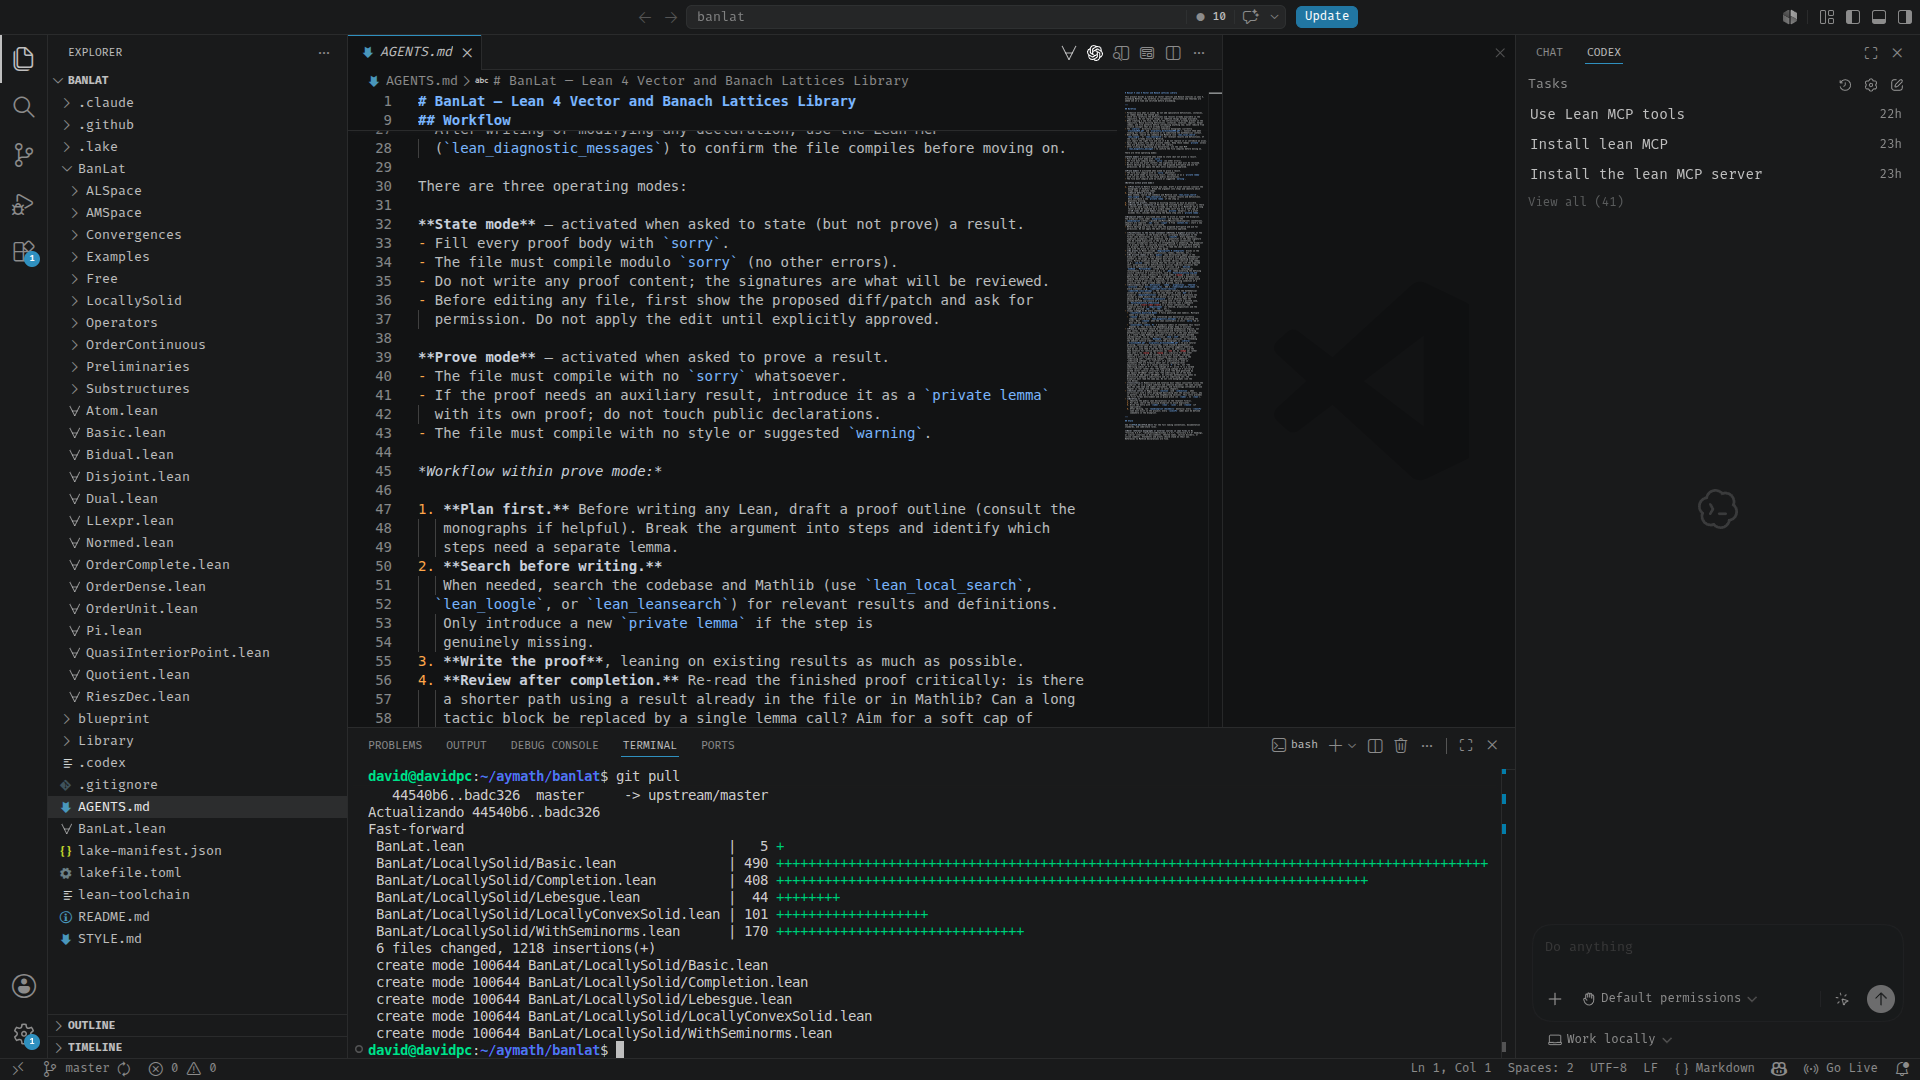The width and height of the screenshot is (1920, 1080).
Task: Click the editor minimap preview
Action: (1164, 265)
